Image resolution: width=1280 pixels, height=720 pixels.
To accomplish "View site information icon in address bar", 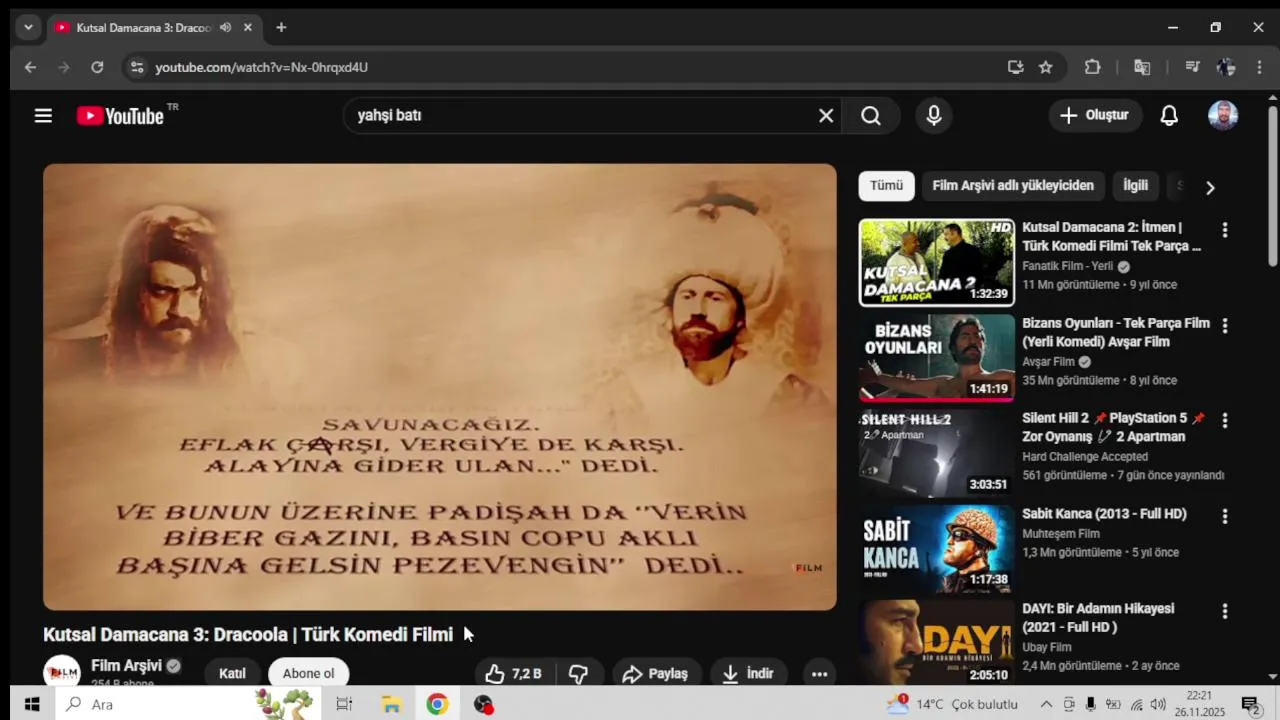I will [137, 67].
